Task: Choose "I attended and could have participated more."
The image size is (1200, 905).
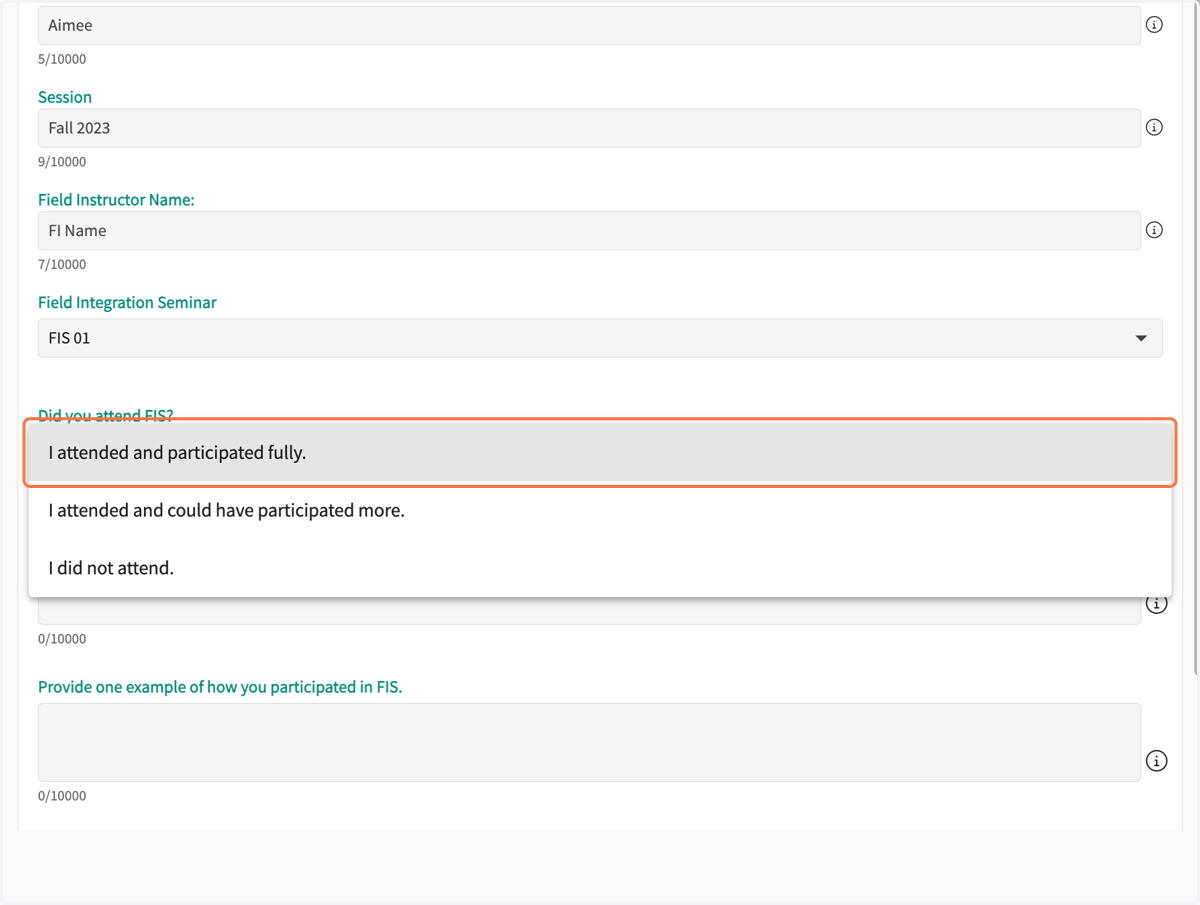Action: pyautogui.click(x=600, y=511)
